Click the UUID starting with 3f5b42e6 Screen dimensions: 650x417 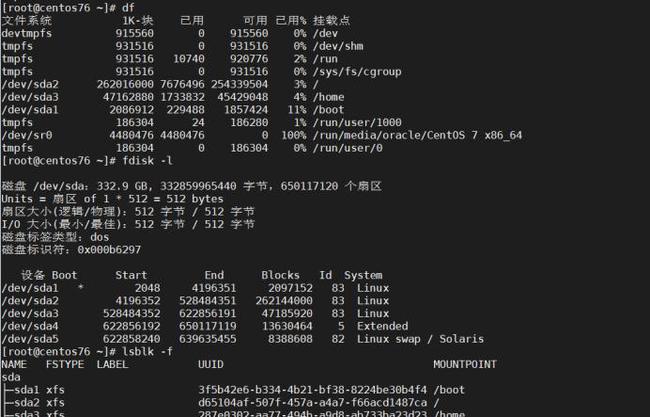point(312,389)
